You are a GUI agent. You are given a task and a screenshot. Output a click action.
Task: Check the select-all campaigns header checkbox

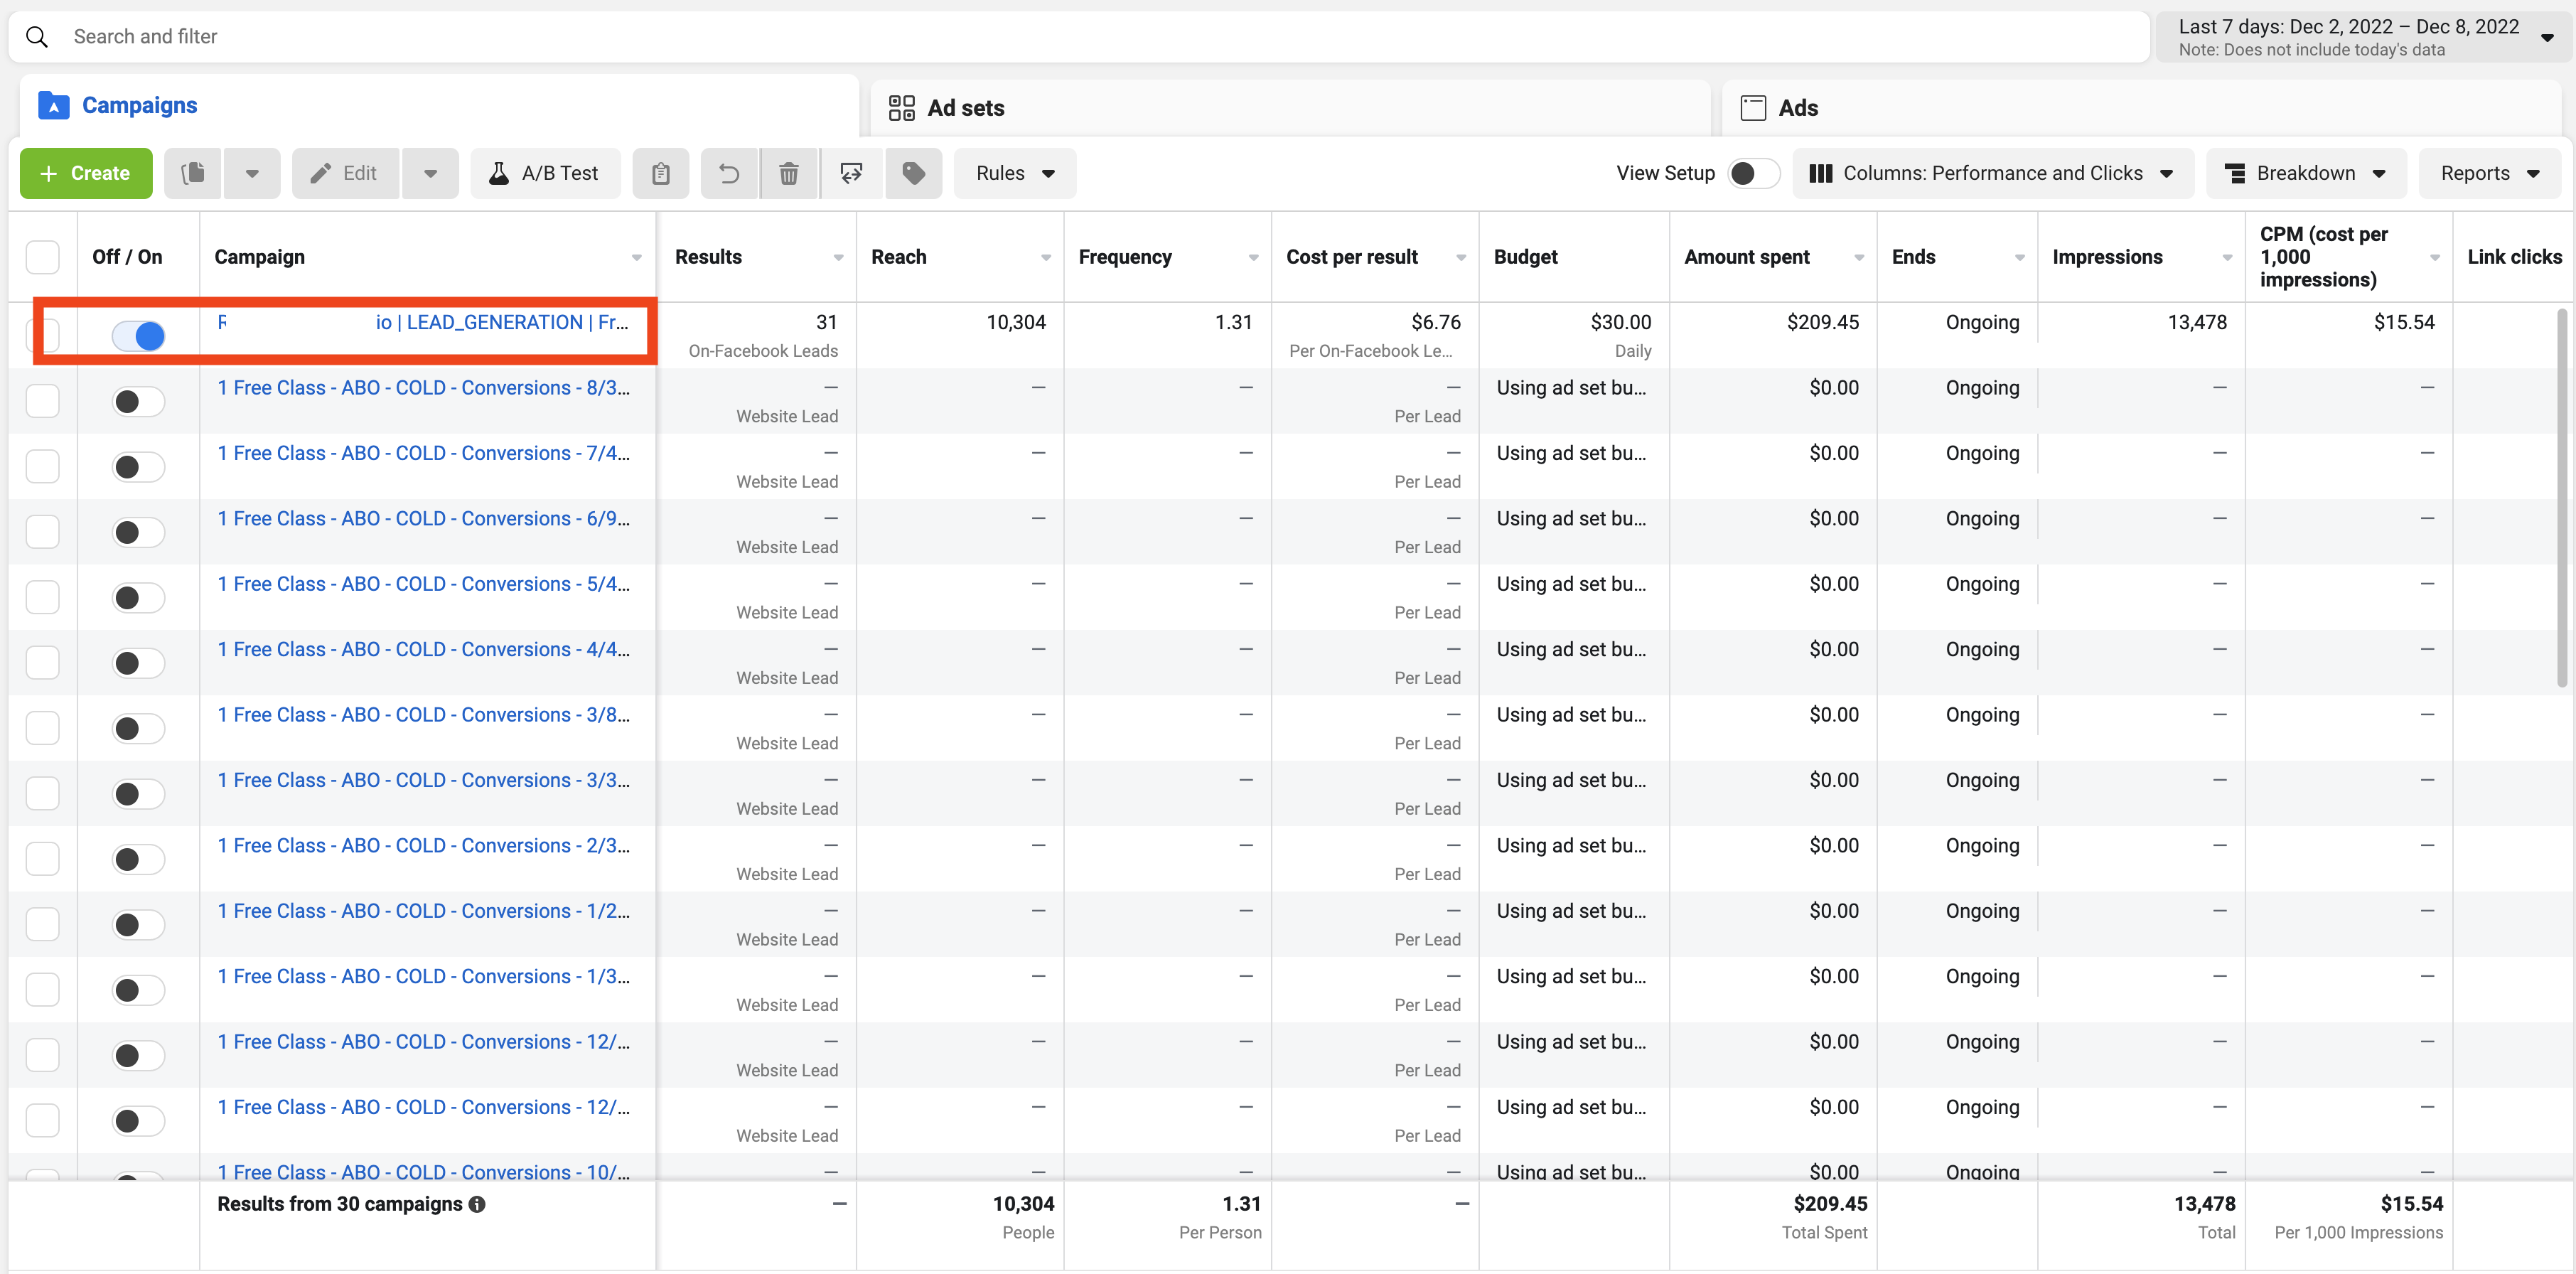[x=42, y=257]
